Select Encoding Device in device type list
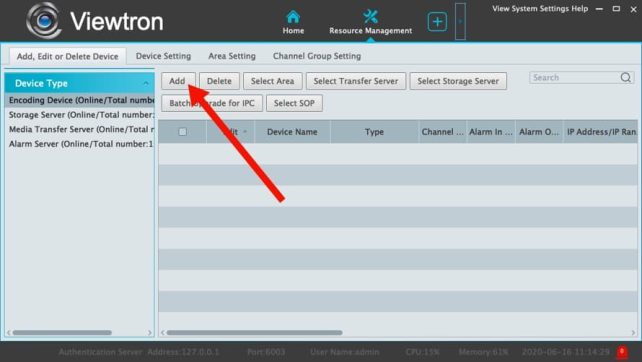 click(80, 100)
